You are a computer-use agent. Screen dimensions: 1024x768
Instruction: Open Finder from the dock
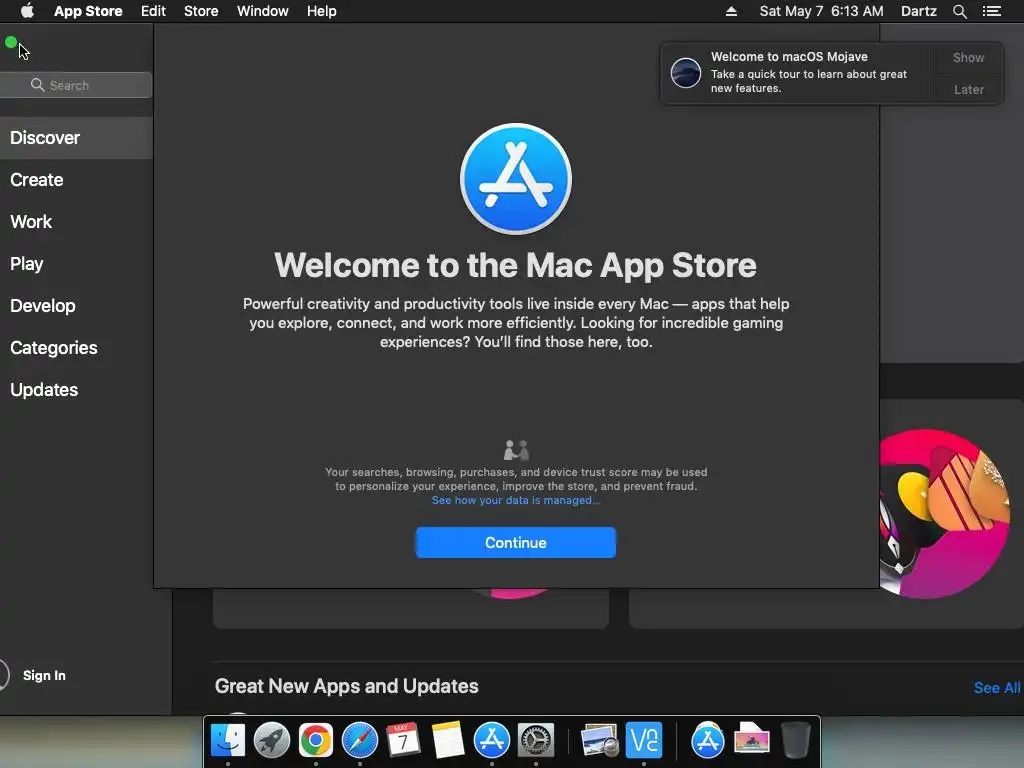coord(228,741)
